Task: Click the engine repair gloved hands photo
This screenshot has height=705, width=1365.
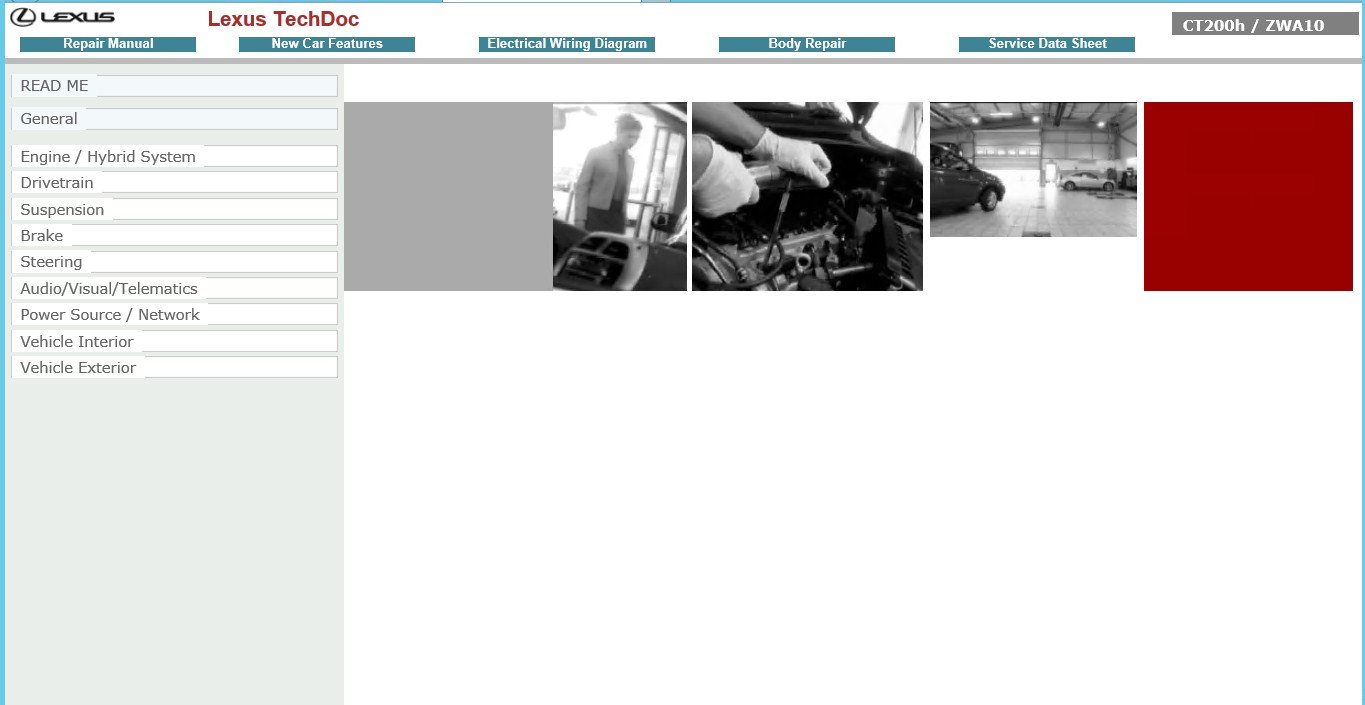Action: tap(807, 196)
